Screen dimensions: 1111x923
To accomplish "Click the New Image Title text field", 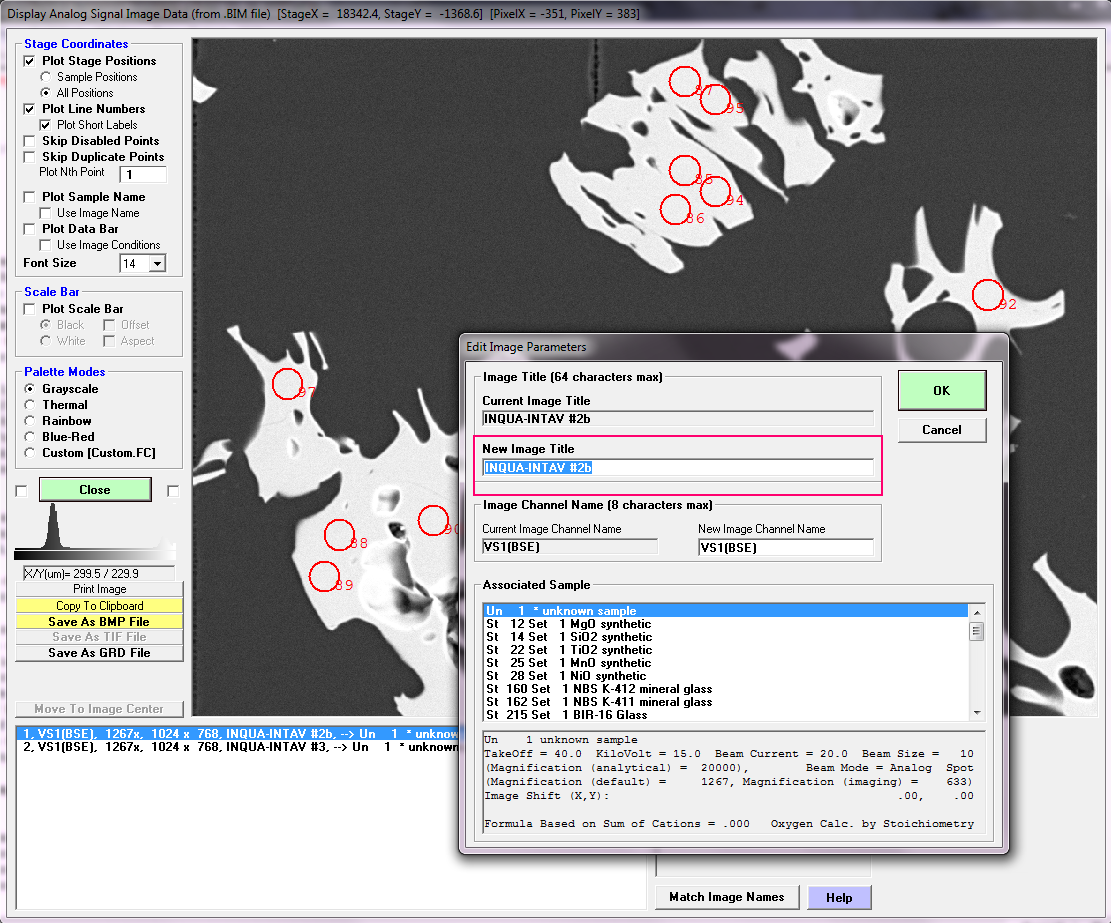I will point(677,467).
